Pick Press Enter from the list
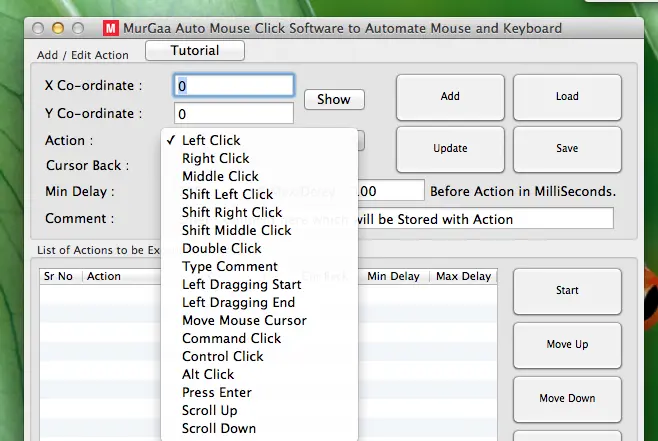 [217, 392]
